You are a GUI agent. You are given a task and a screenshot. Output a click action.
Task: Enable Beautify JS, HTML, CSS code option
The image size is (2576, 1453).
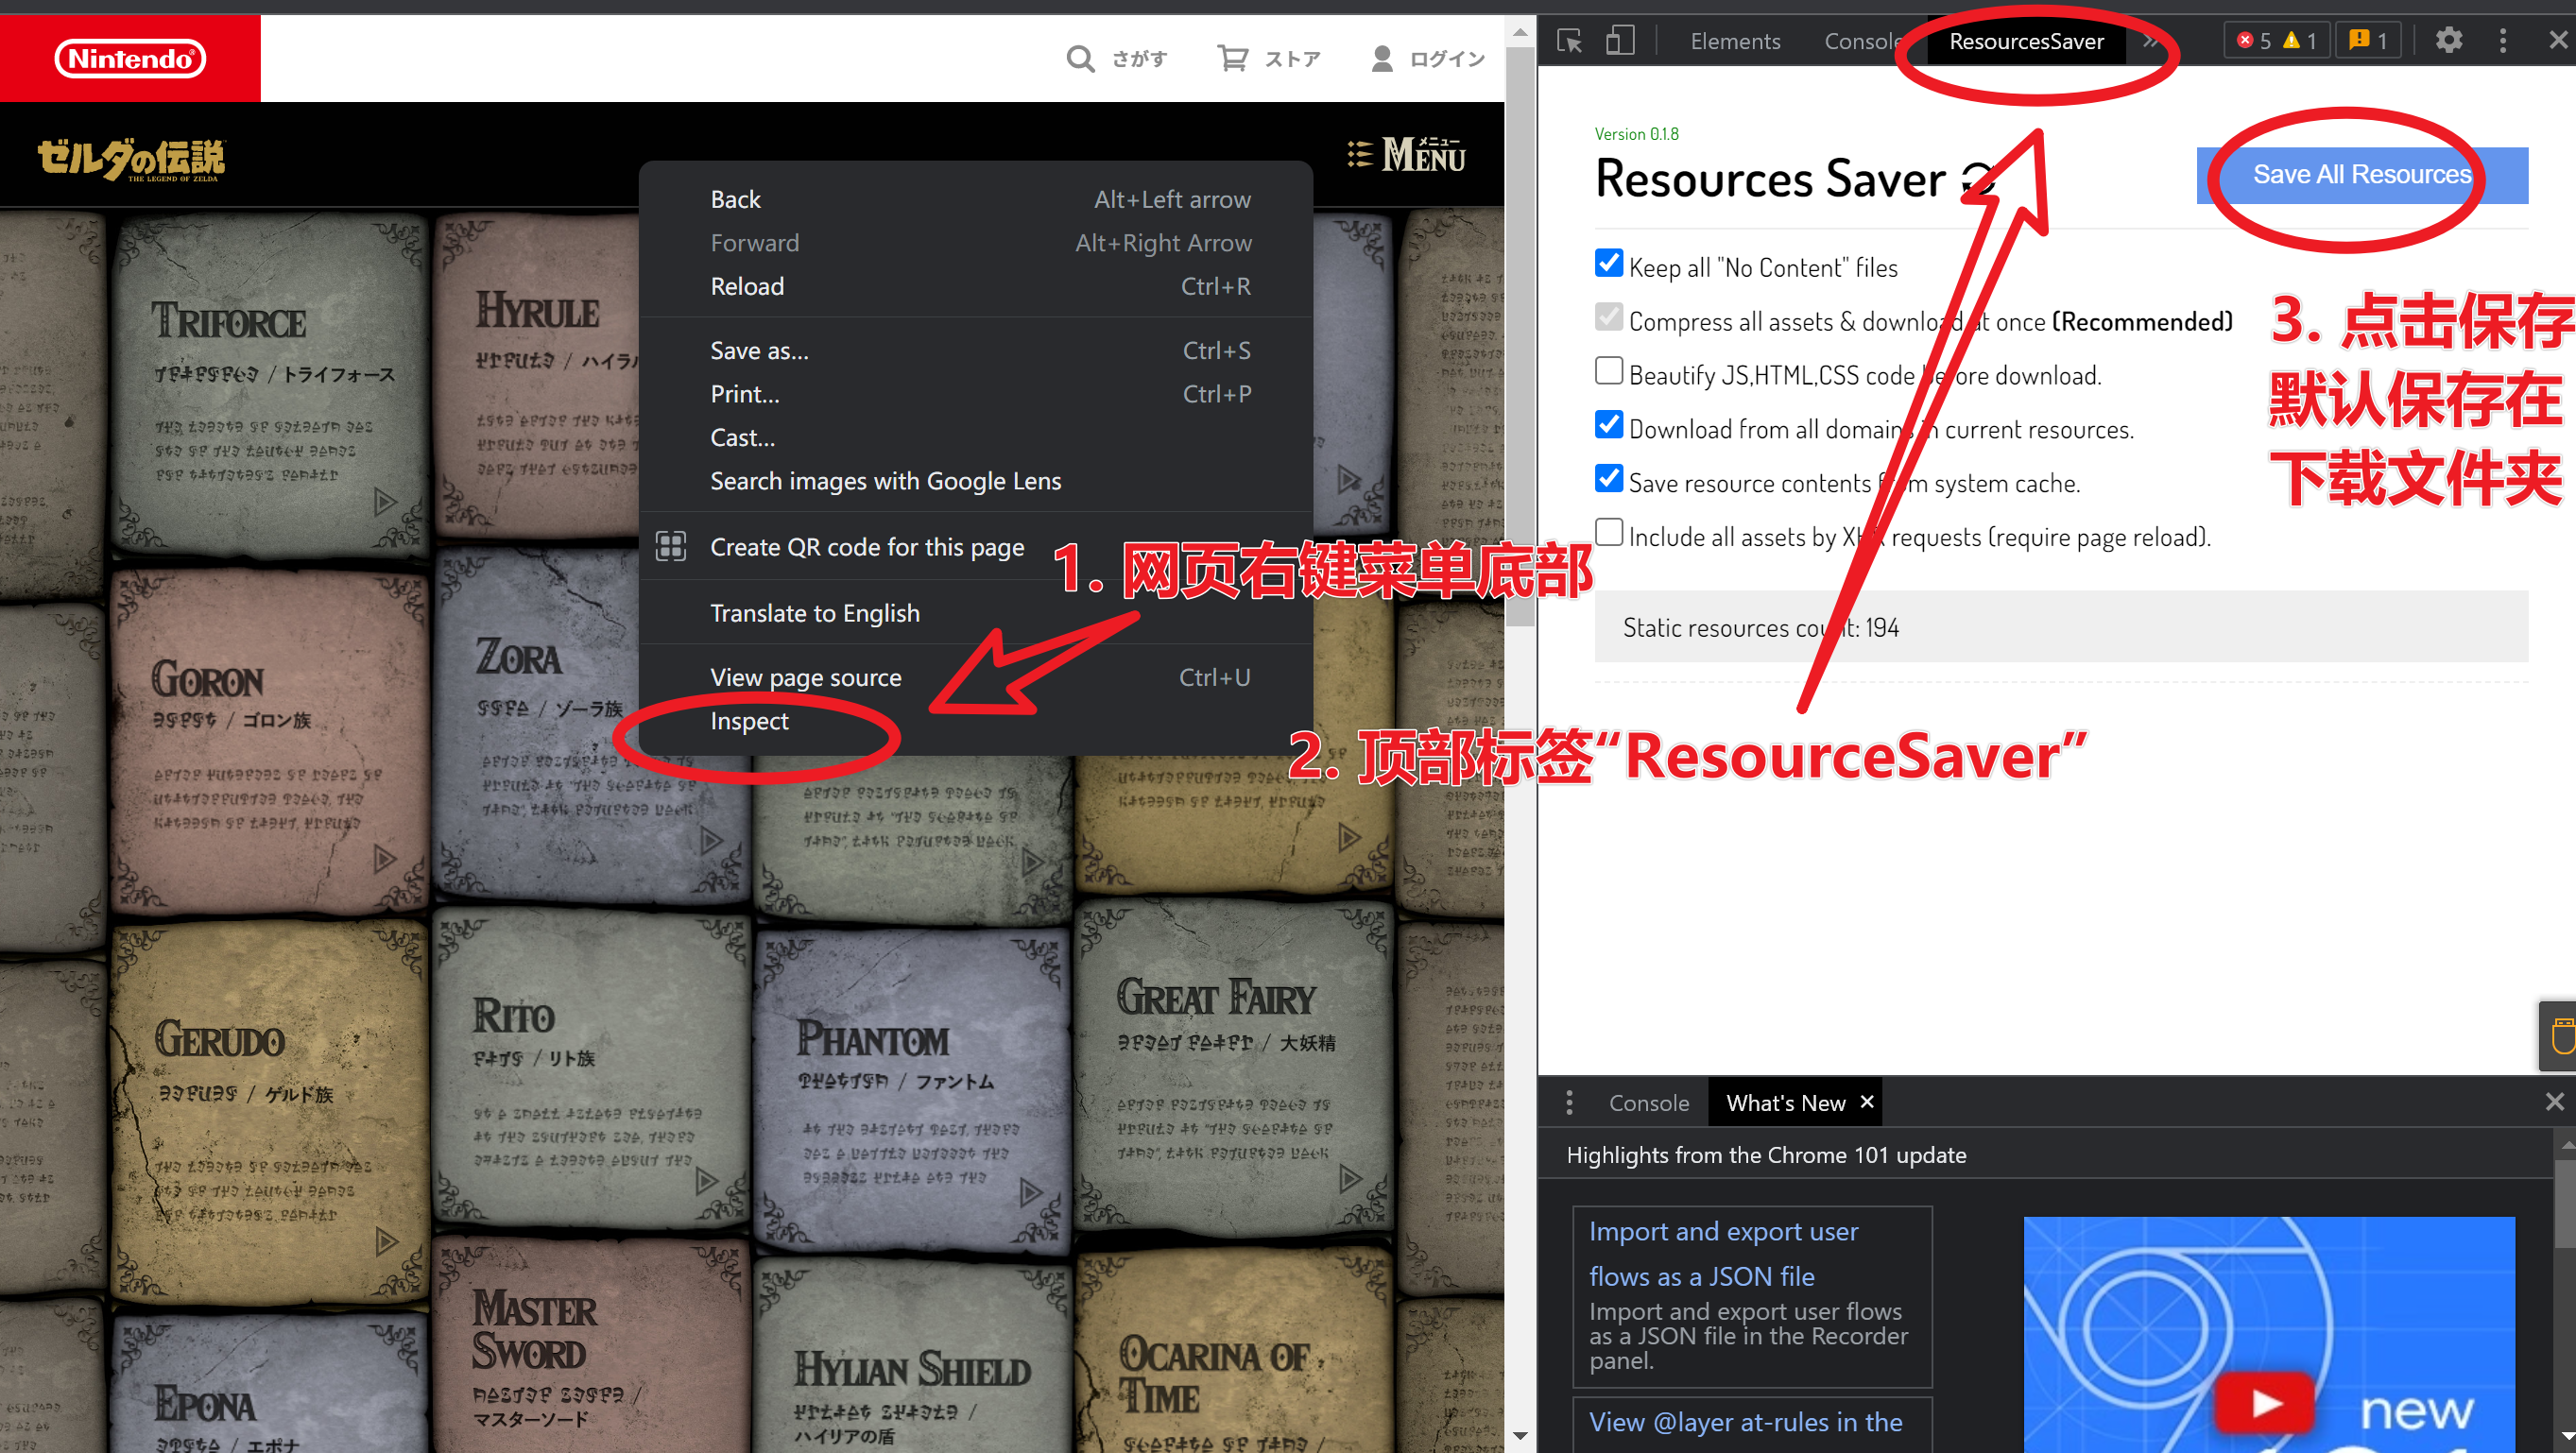1609,371
